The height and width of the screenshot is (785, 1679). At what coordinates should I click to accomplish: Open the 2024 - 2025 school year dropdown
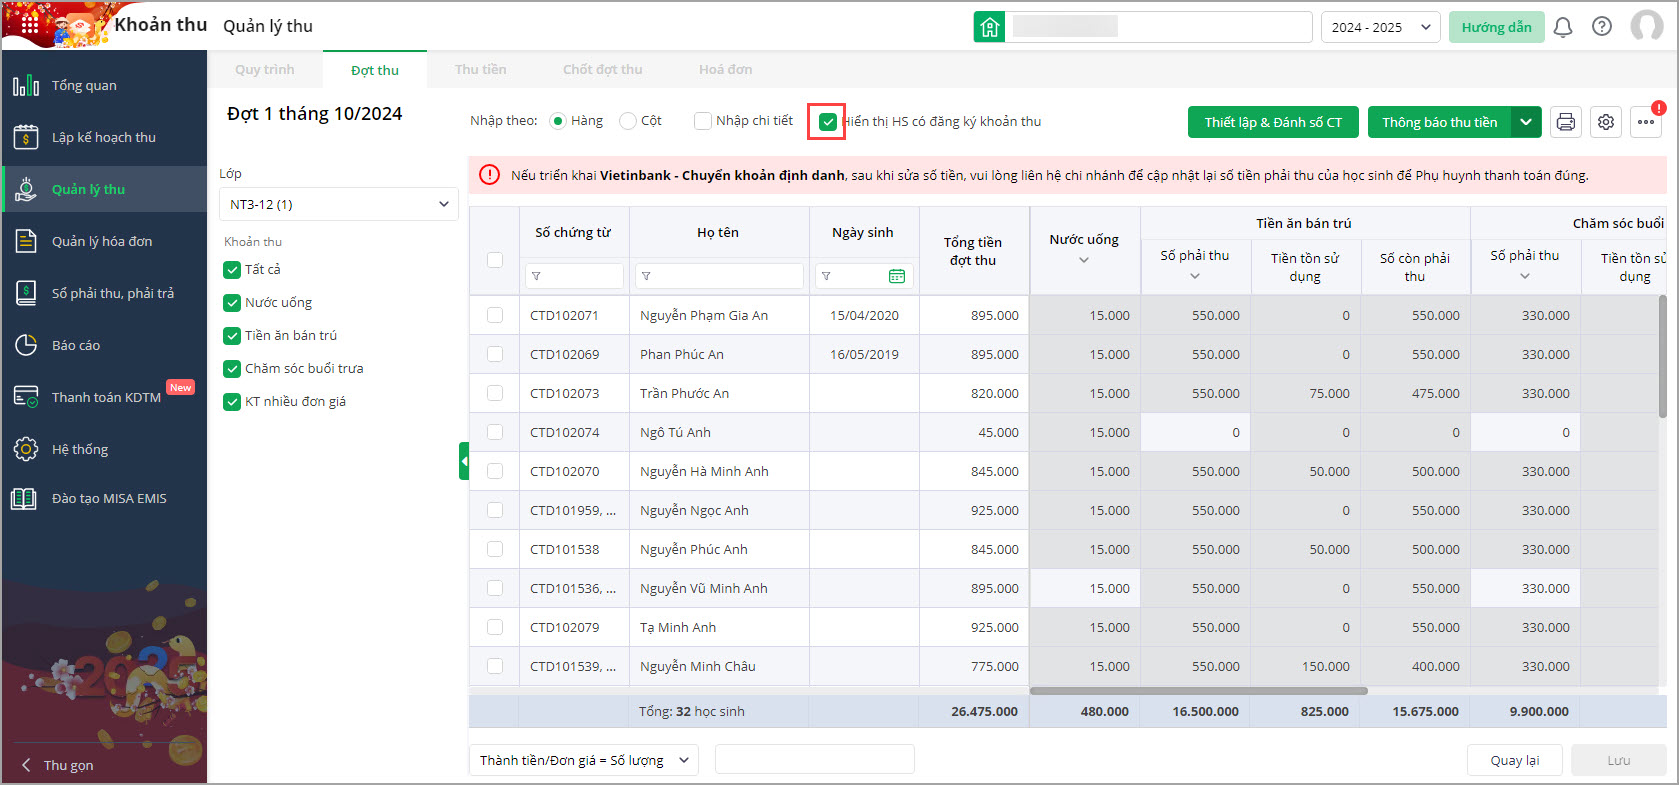click(x=1380, y=27)
